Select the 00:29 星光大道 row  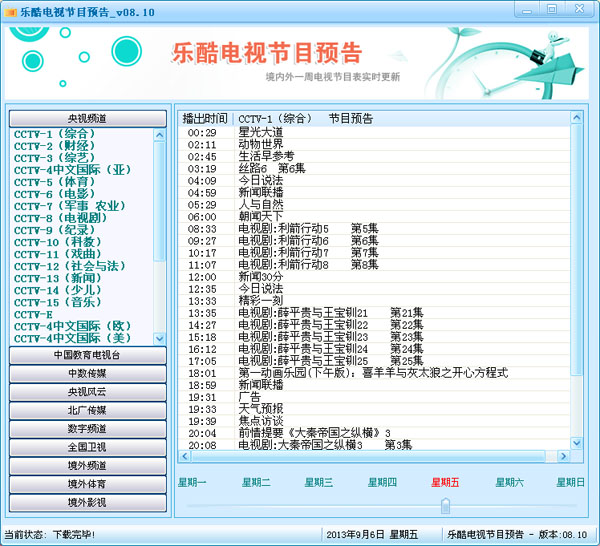(374, 133)
